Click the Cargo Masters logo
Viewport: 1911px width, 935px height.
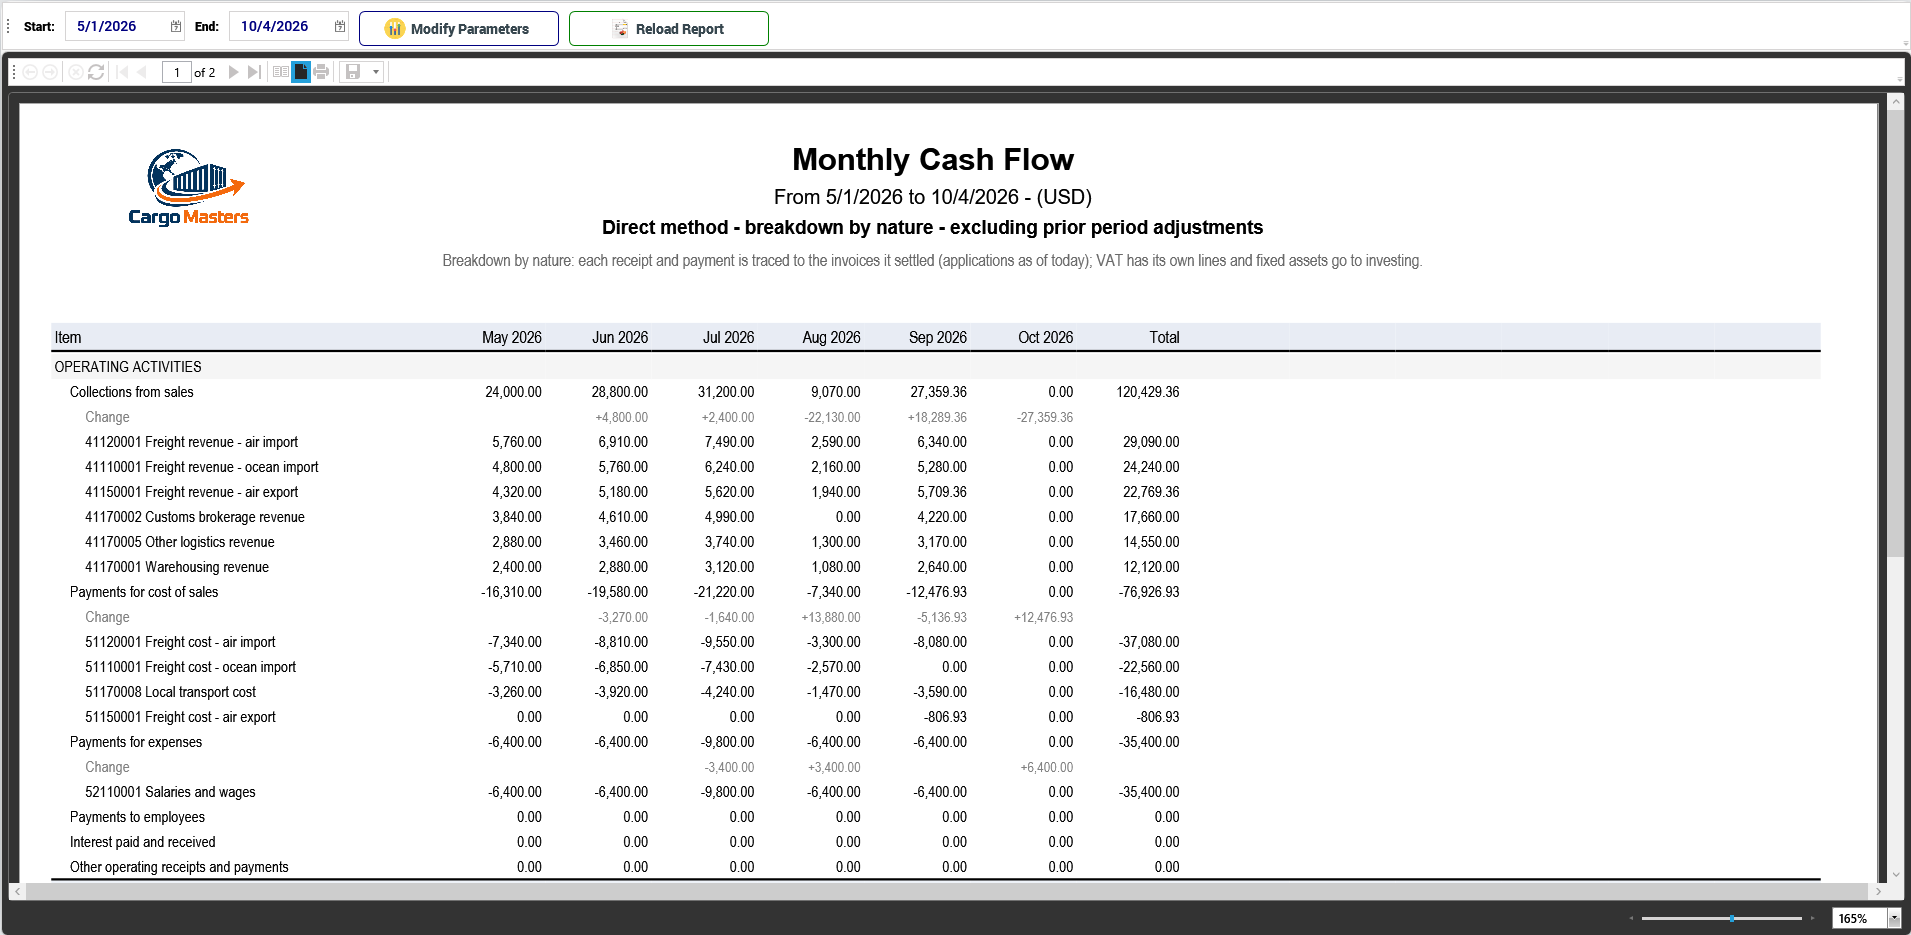(x=189, y=188)
